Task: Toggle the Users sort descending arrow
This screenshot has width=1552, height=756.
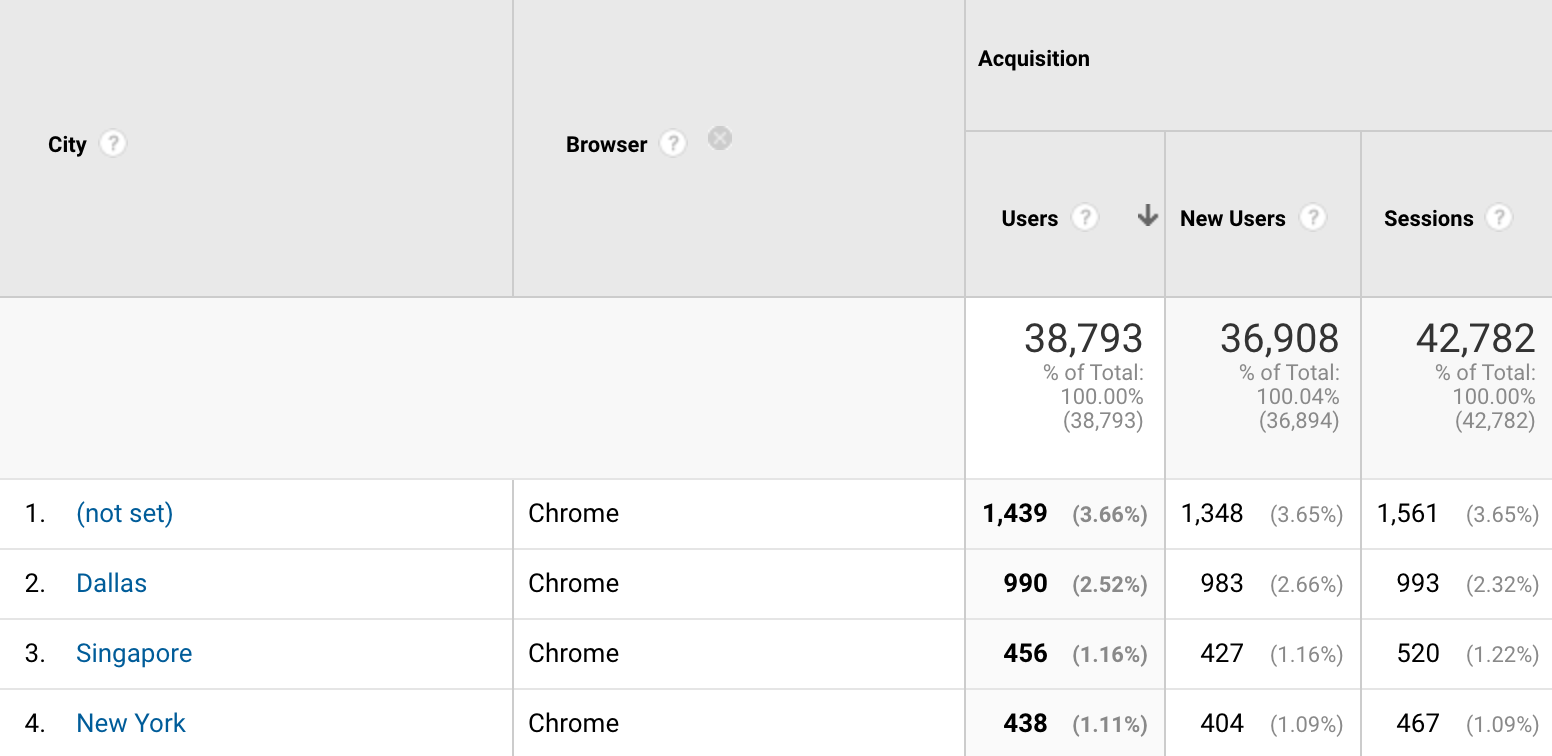Action: (x=1147, y=216)
